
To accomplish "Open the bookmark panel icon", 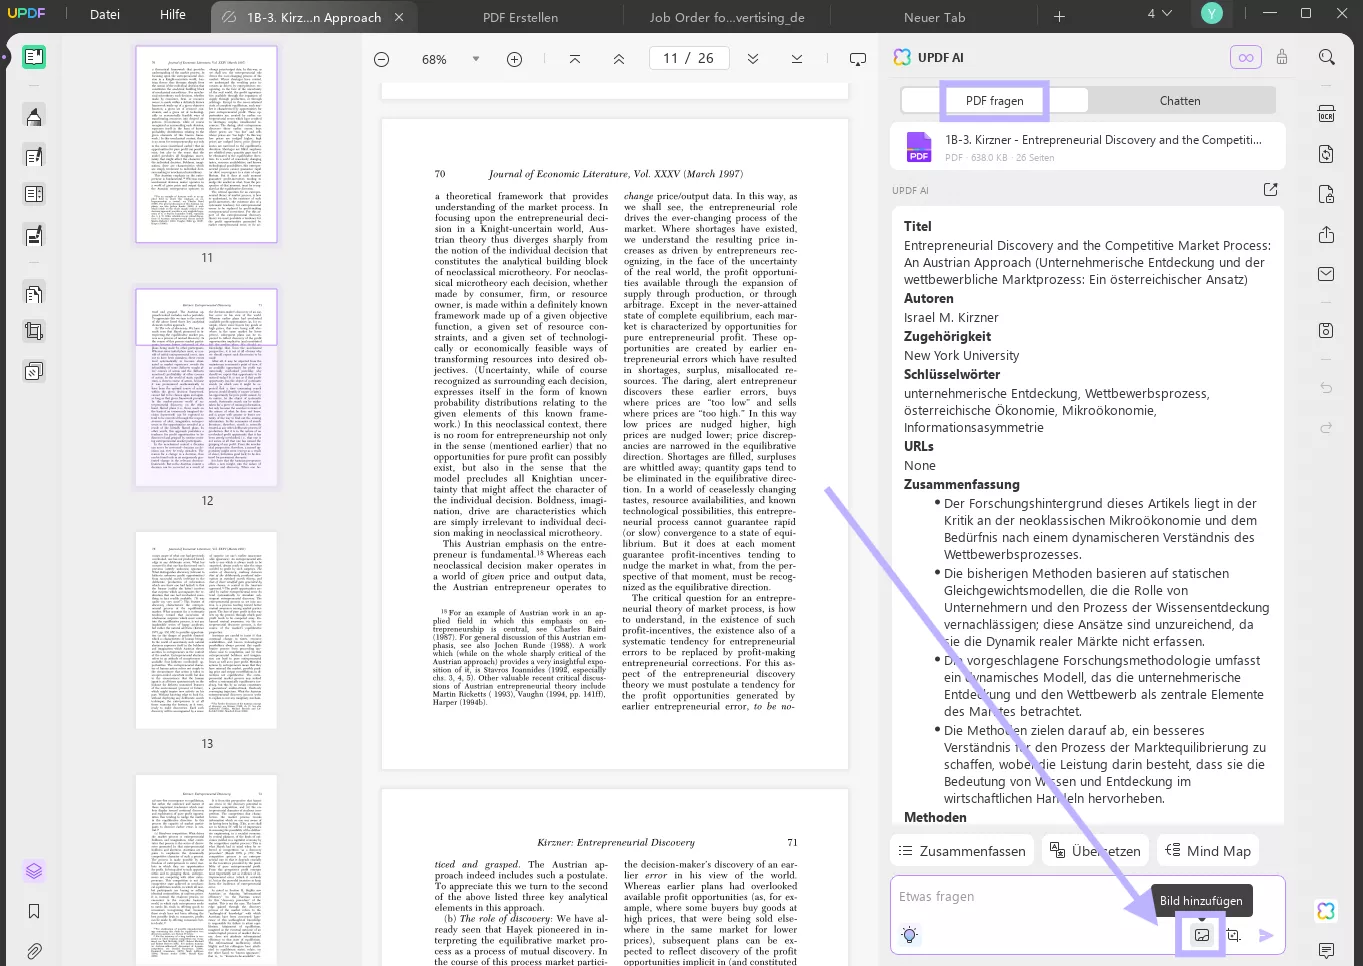I will click(x=34, y=911).
